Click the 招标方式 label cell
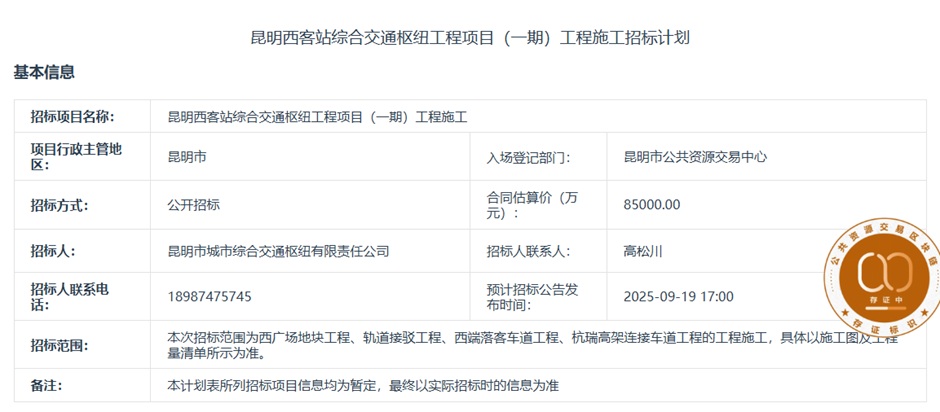 click(x=60, y=205)
